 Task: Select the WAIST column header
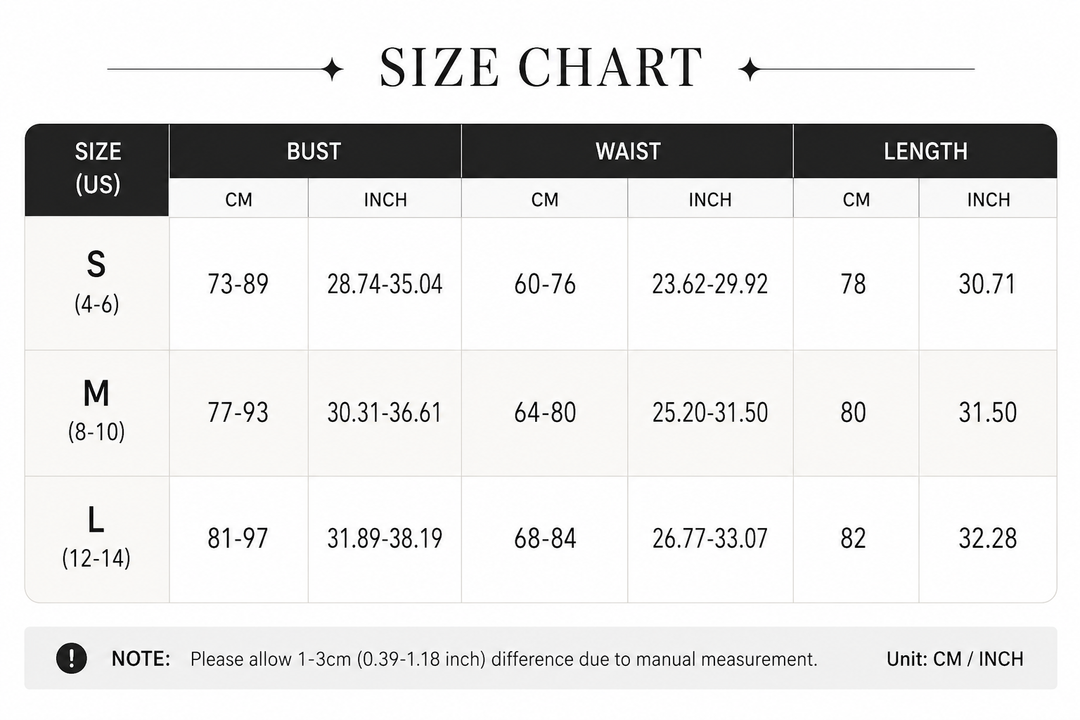pyautogui.click(x=627, y=151)
